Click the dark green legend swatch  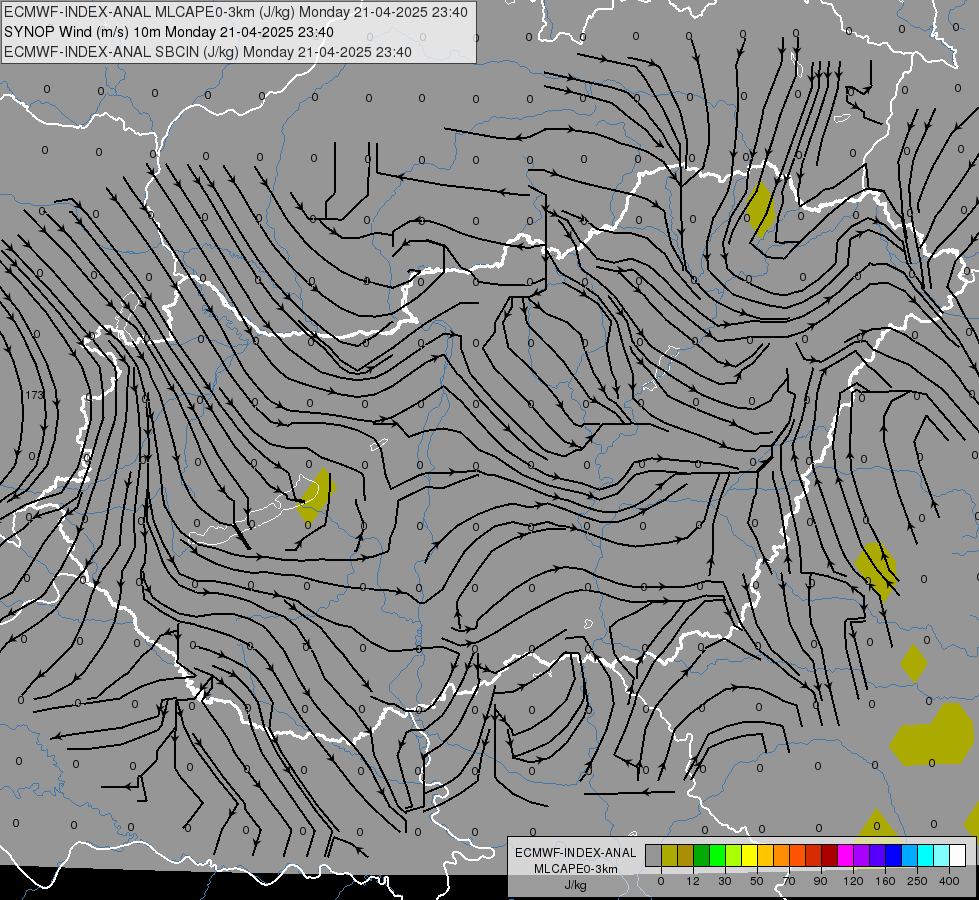(x=702, y=855)
